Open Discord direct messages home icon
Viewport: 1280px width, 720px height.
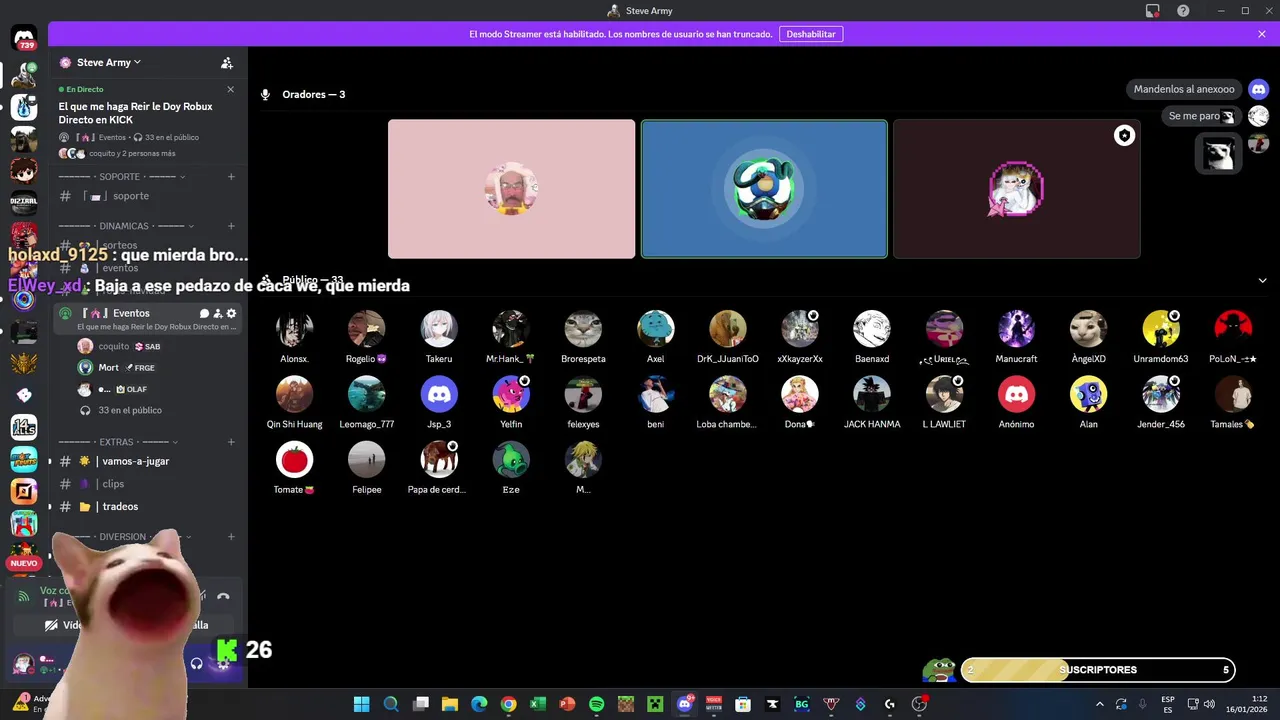(24, 37)
